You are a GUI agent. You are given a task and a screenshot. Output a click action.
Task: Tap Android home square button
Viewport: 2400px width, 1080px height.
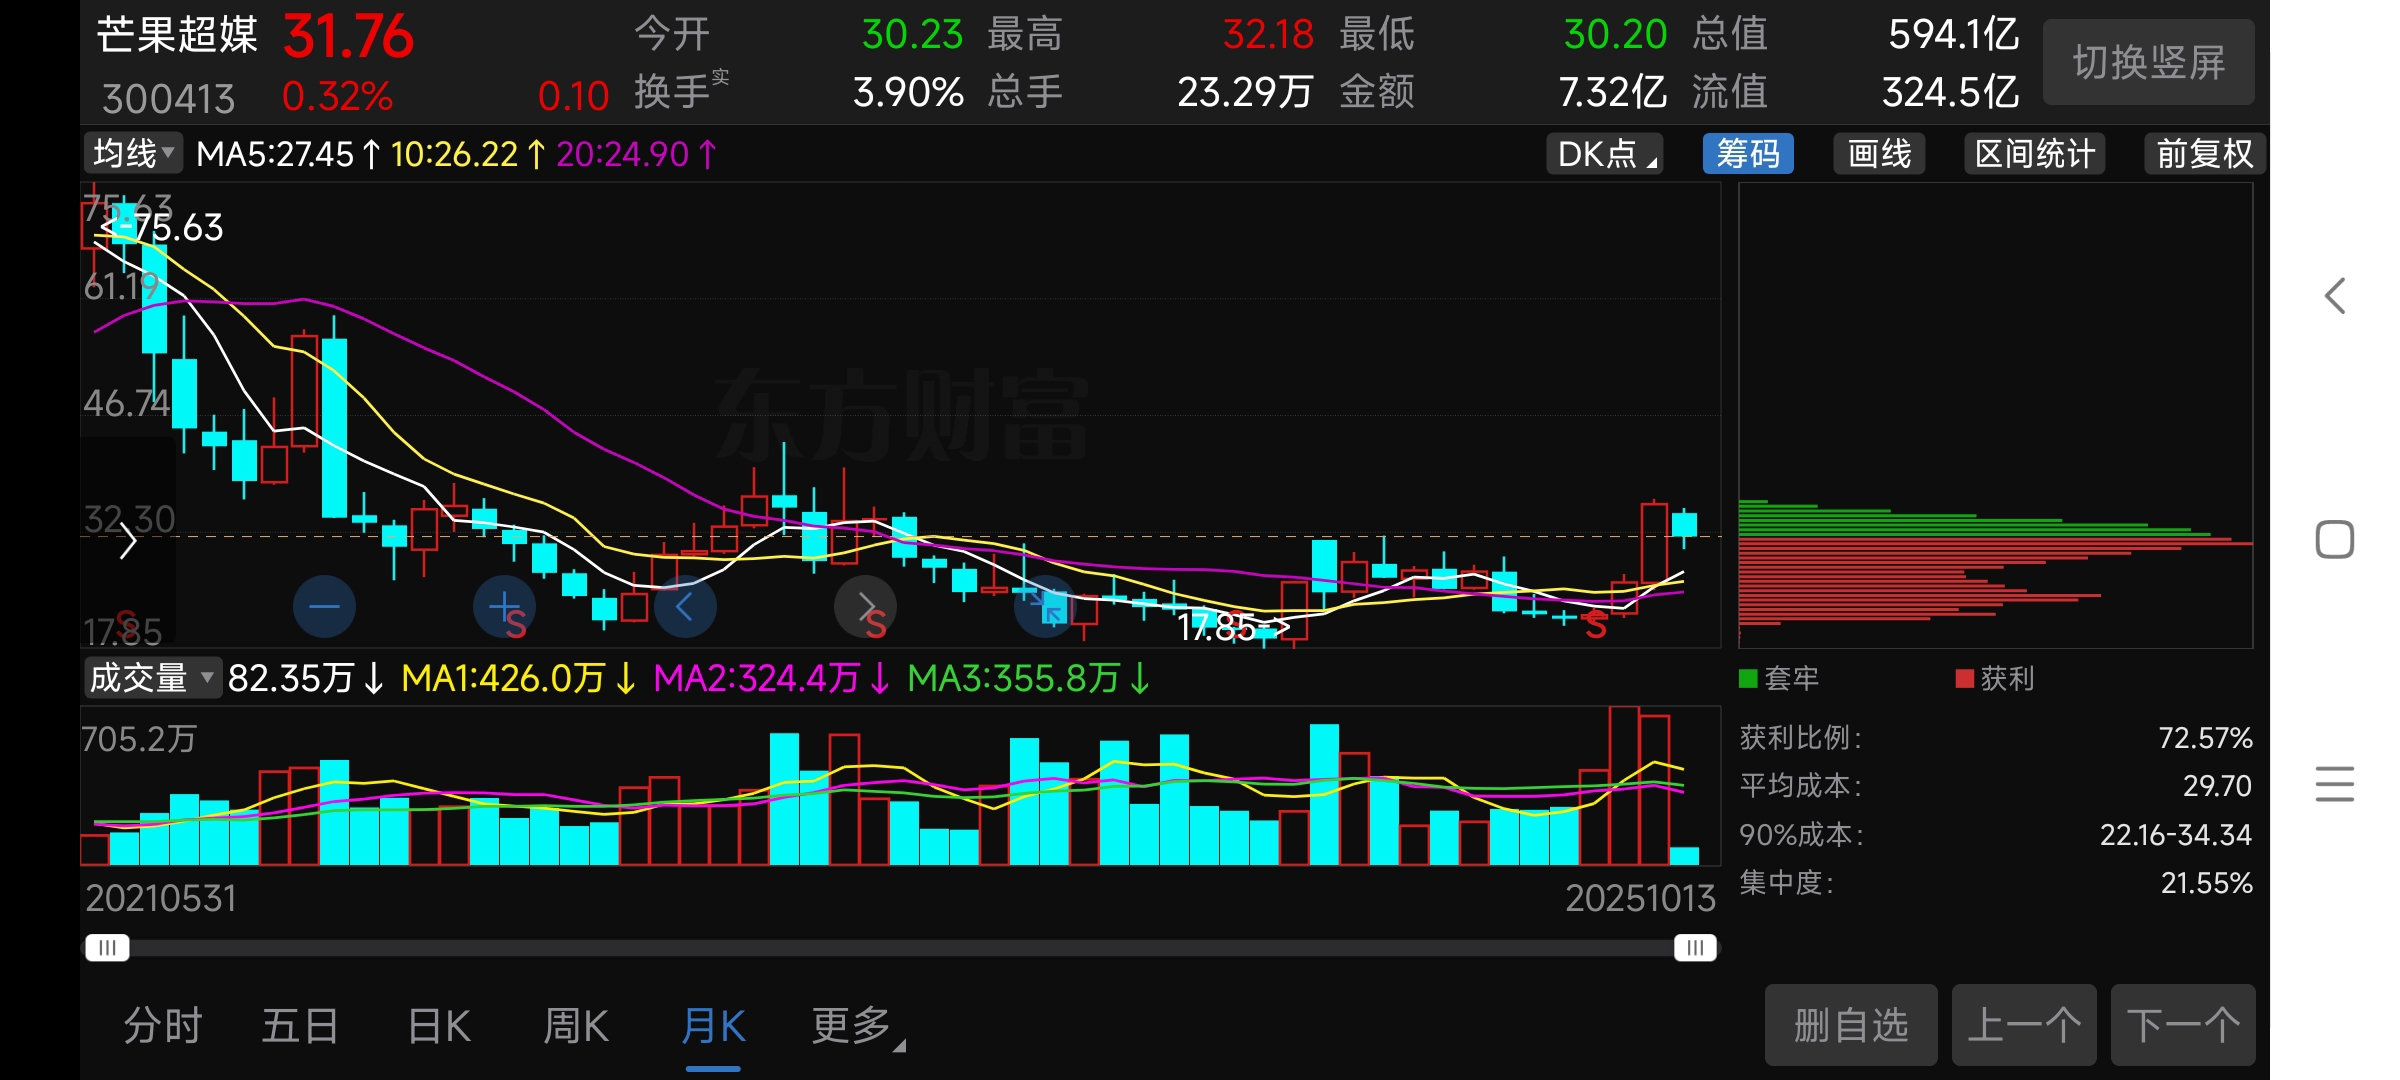click(2335, 540)
